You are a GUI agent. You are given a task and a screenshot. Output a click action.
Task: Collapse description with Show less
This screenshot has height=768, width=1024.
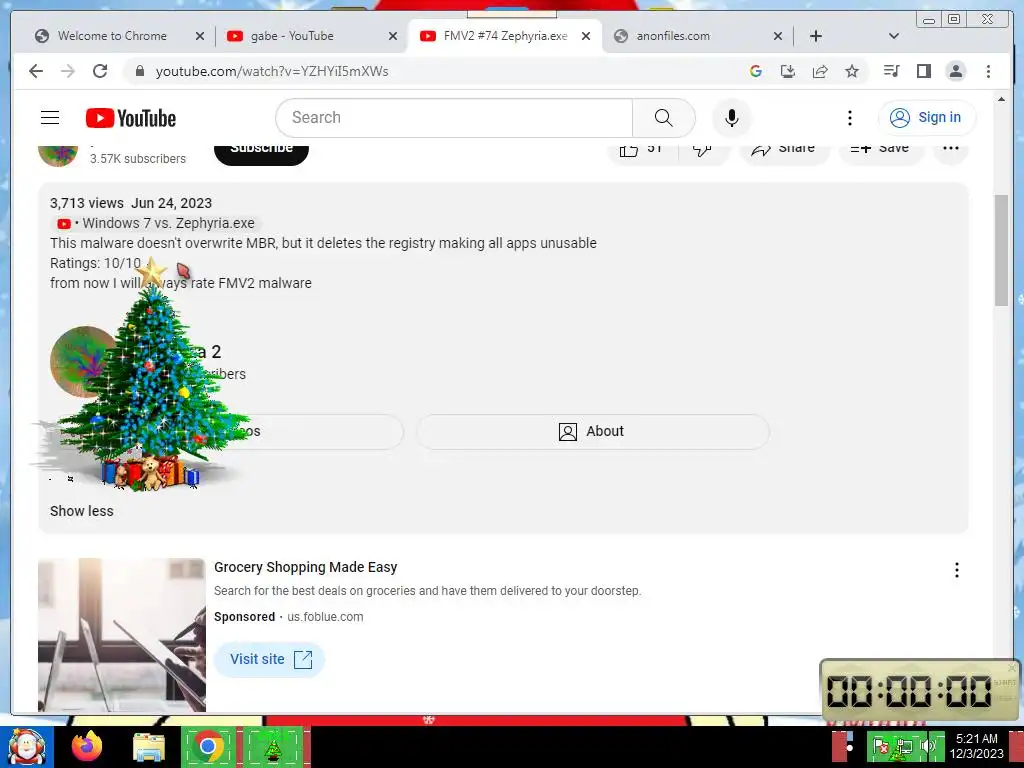tap(82, 511)
